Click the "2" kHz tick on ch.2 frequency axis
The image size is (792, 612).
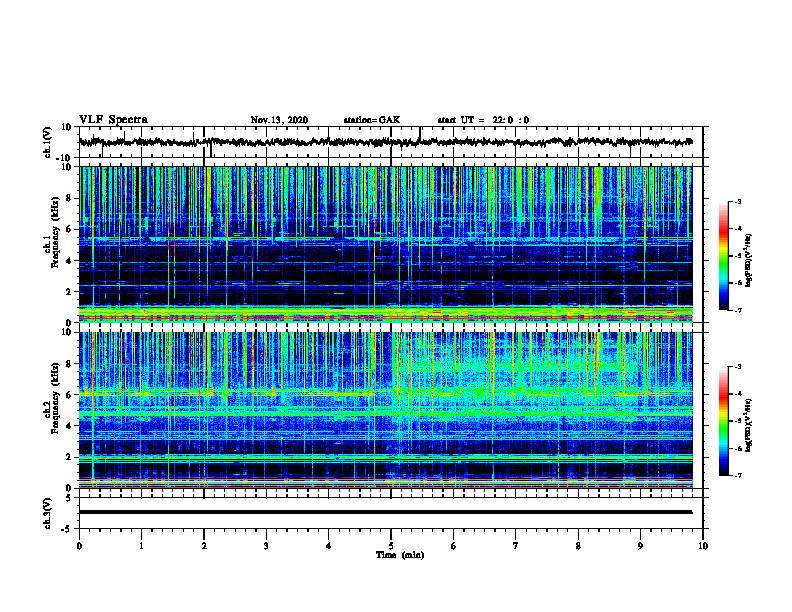[69, 457]
